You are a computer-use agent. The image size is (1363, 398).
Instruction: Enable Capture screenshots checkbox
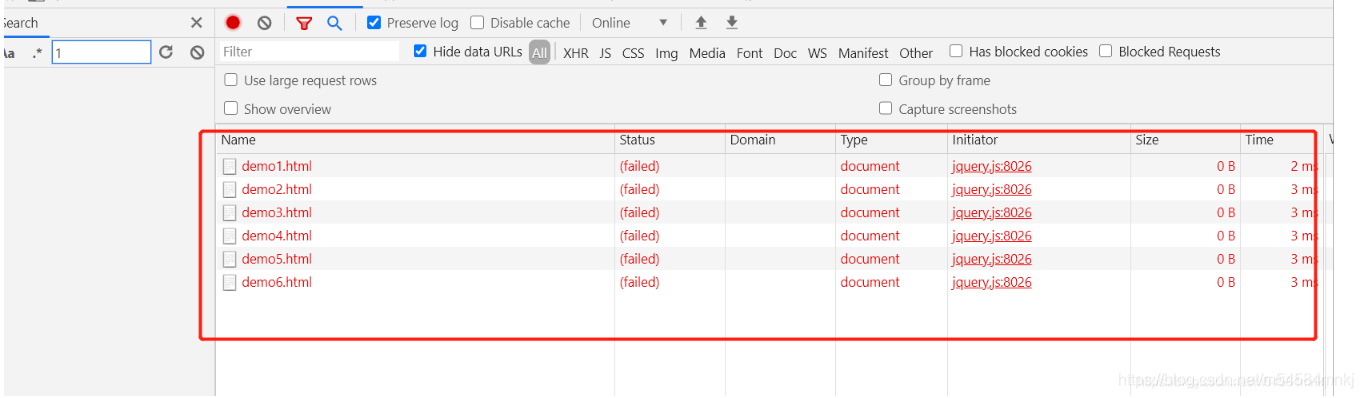(885, 109)
